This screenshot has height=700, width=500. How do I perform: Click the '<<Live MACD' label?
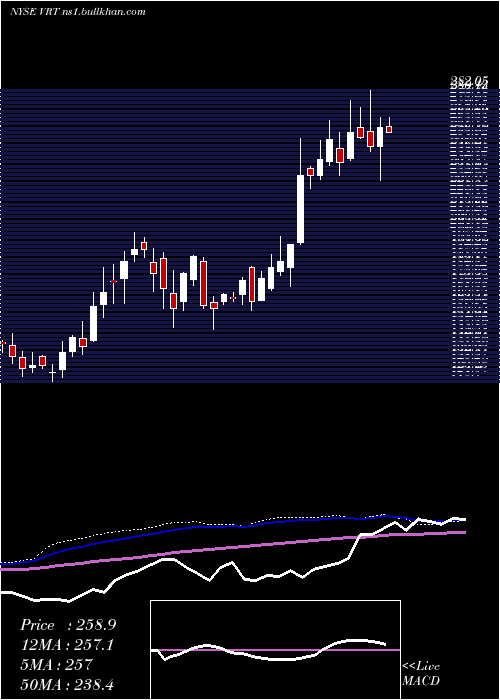click(421, 674)
